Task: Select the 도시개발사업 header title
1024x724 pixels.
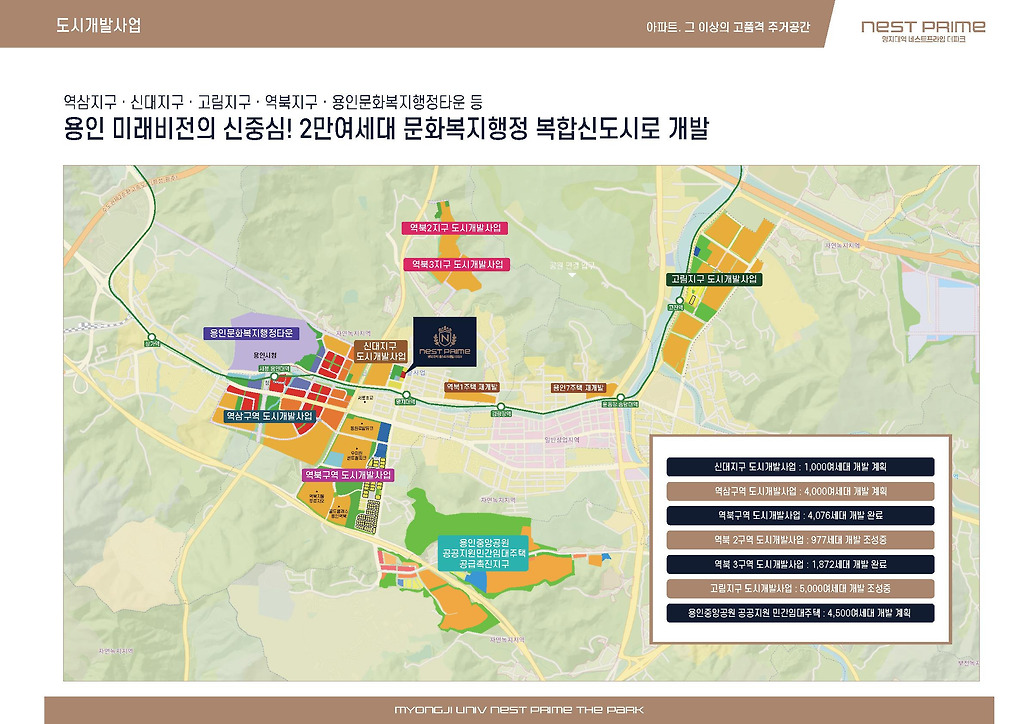Action: click(x=99, y=25)
